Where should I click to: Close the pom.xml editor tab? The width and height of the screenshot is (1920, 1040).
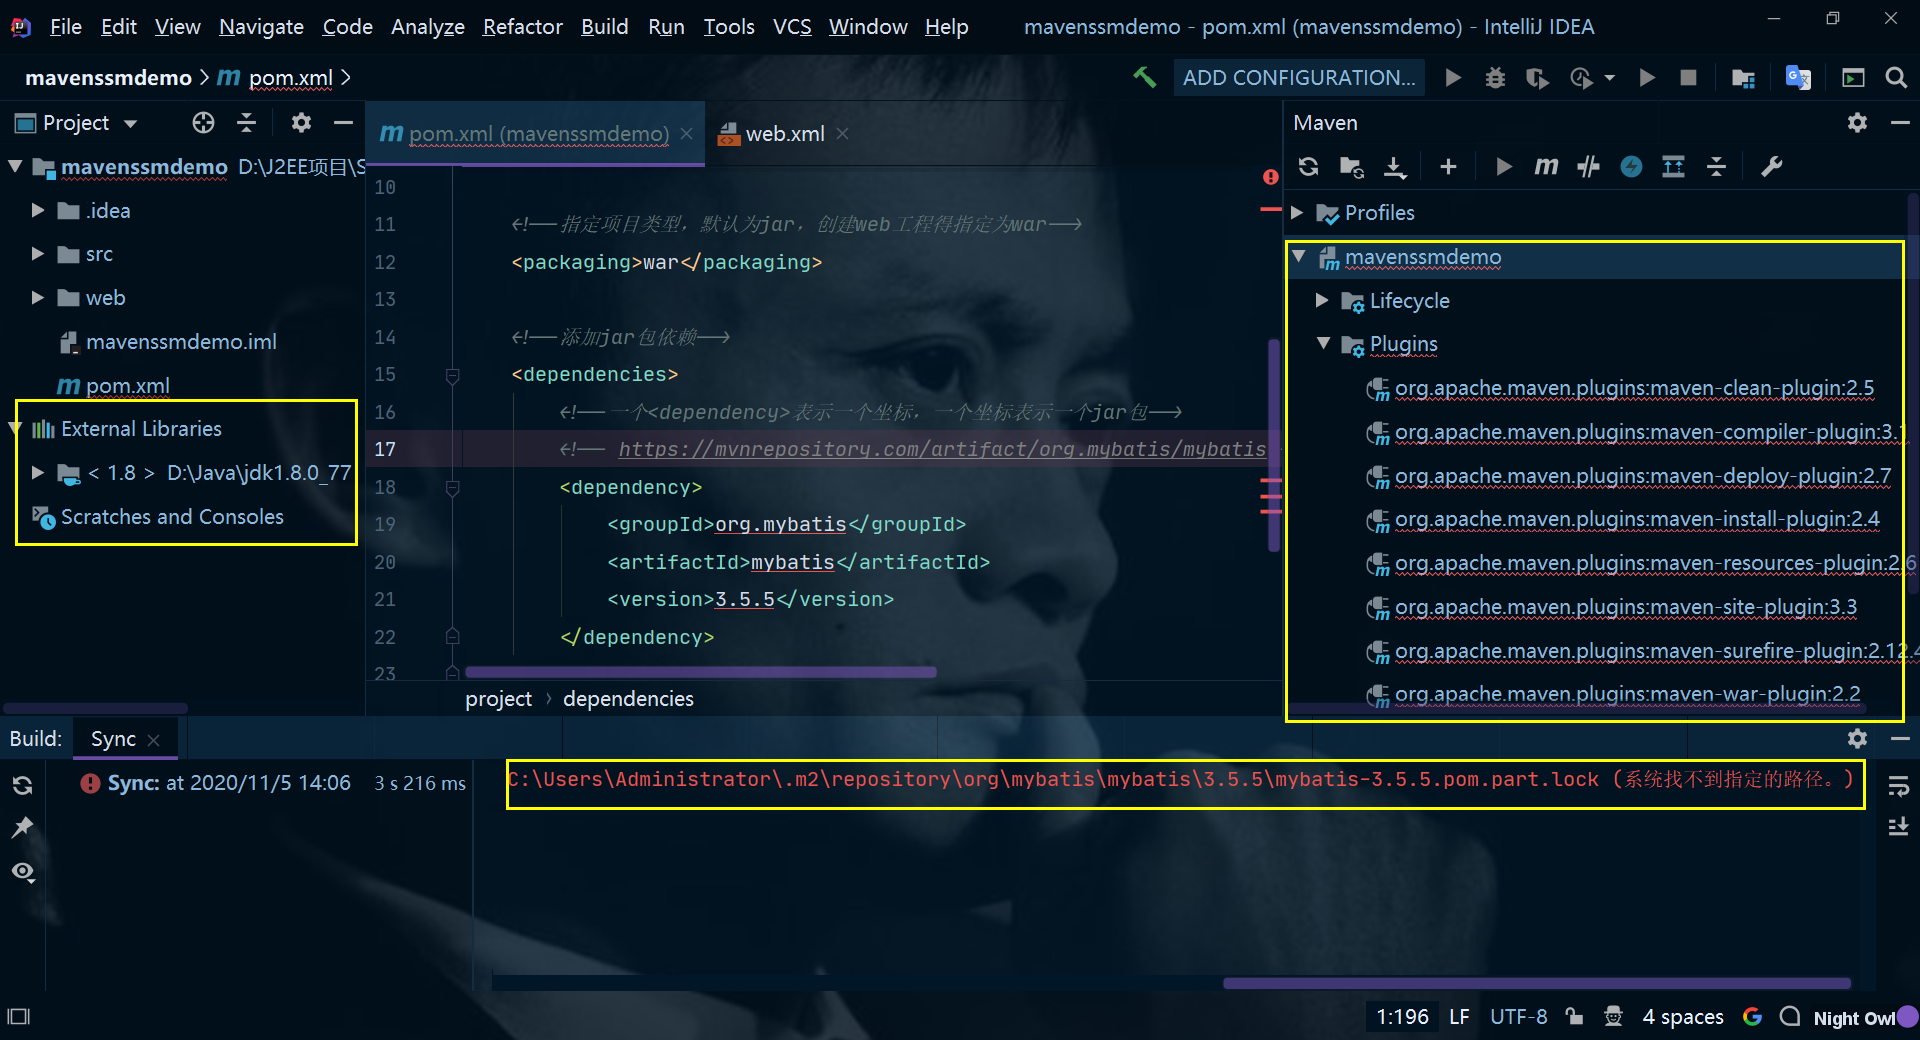point(686,134)
